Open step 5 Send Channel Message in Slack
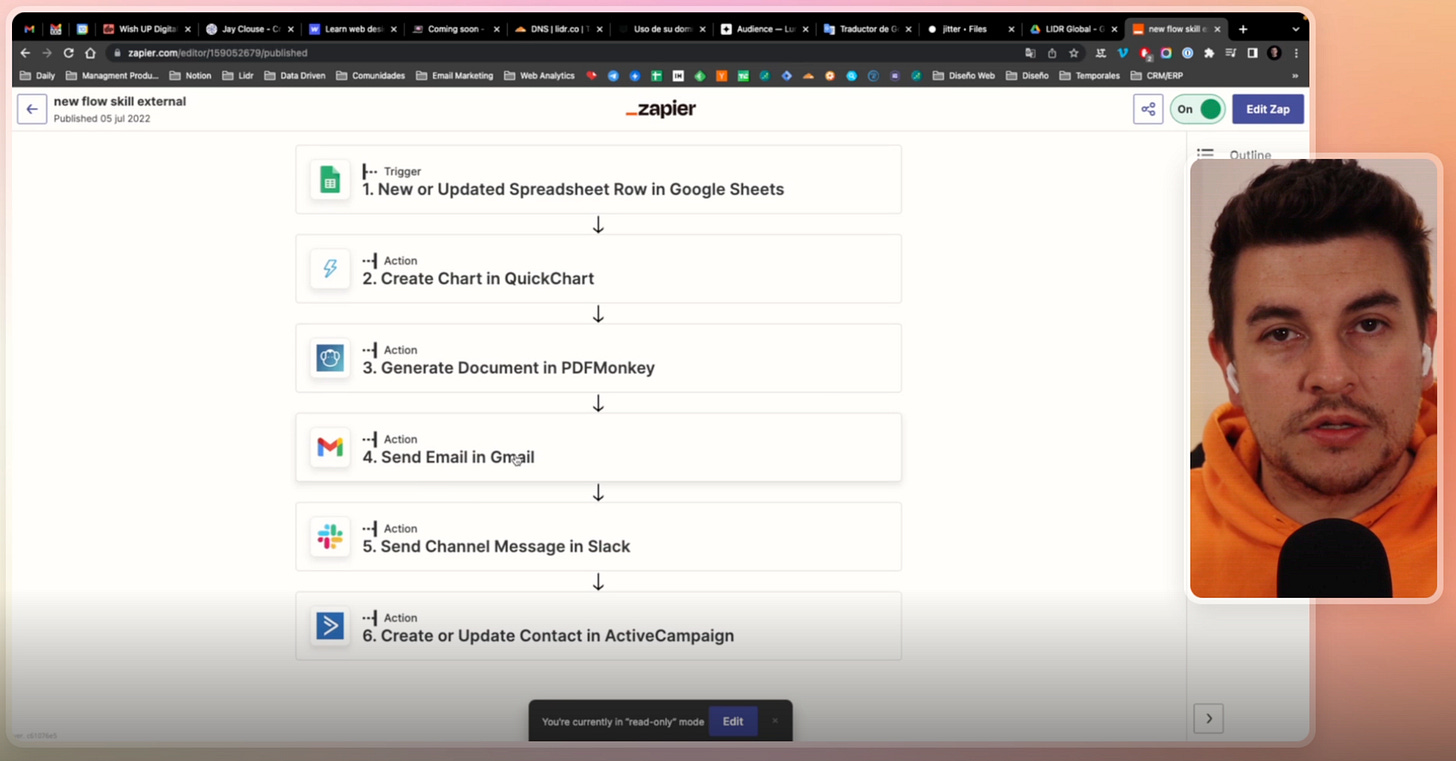This screenshot has width=1456, height=761. (x=598, y=537)
